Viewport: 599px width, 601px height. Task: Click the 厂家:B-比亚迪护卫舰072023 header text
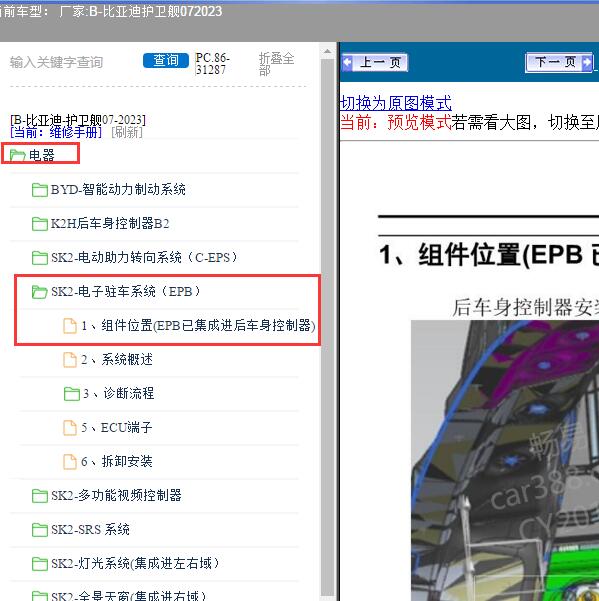click(140, 11)
